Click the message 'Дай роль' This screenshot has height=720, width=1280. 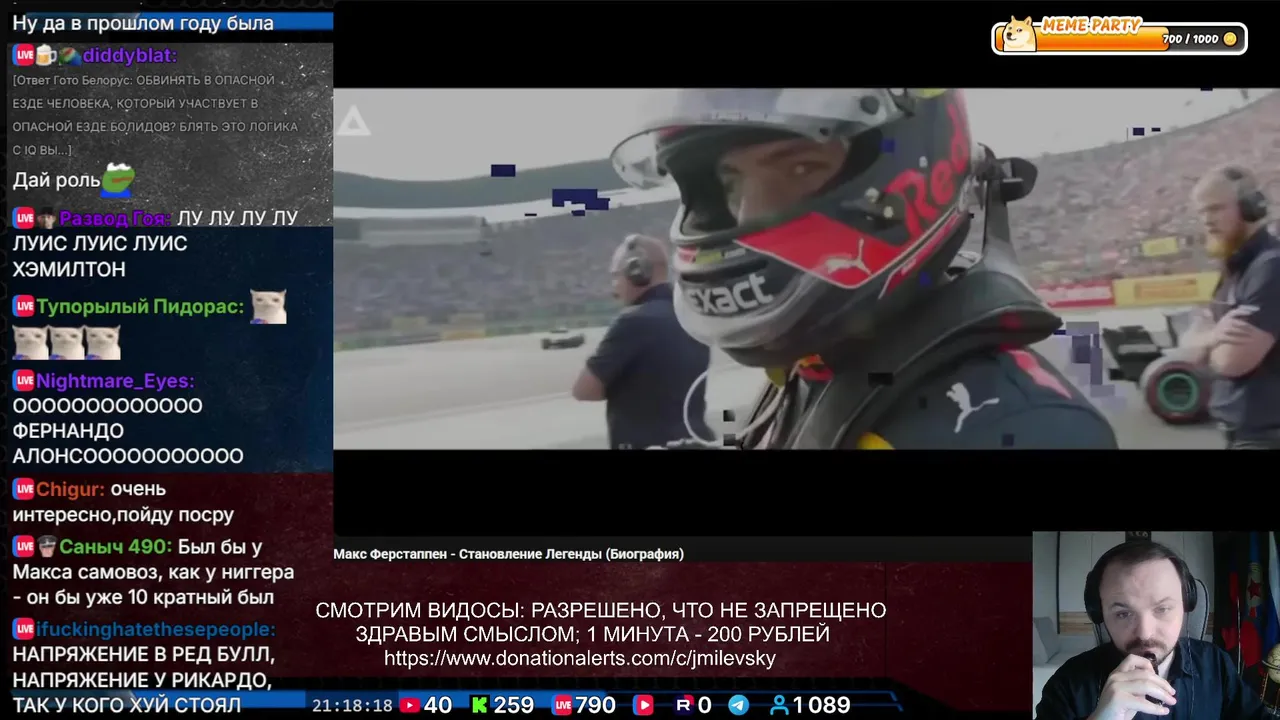56,180
